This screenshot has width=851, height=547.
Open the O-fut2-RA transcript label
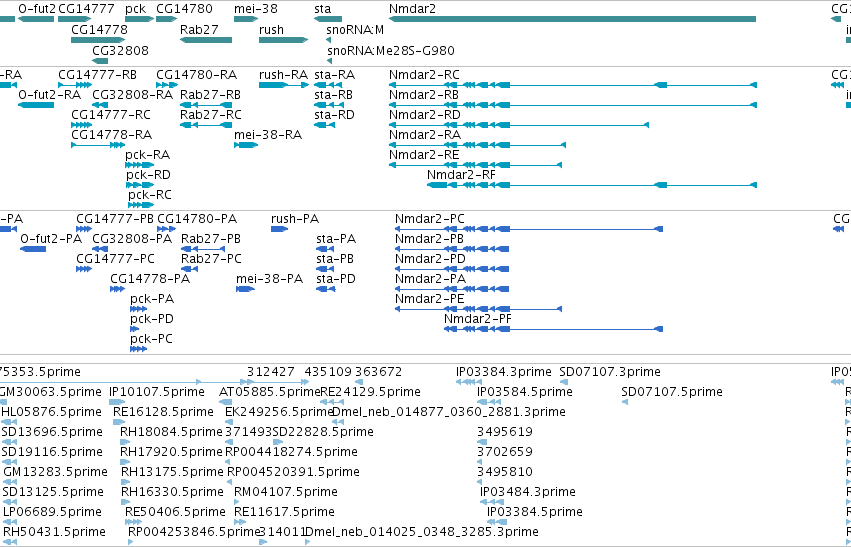tap(49, 94)
